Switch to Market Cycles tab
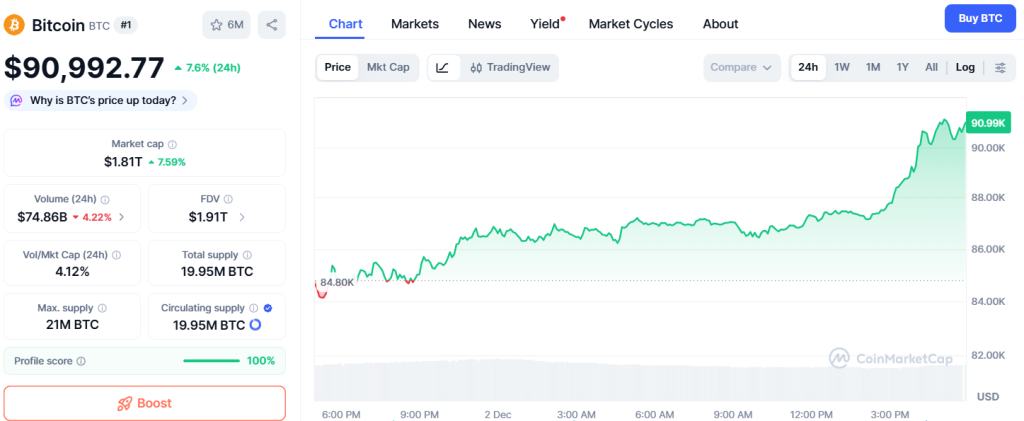This screenshot has width=1024, height=421. tap(630, 24)
